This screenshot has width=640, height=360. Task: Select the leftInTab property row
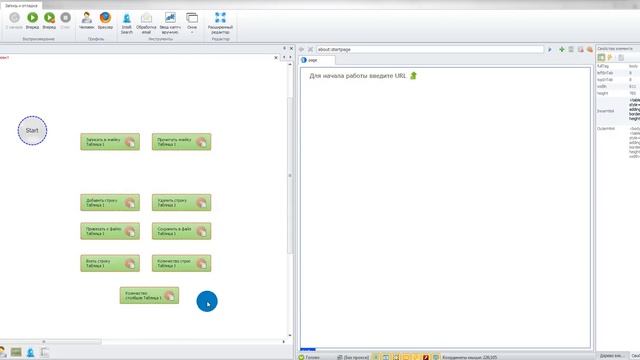pyautogui.click(x=618, y=73)
